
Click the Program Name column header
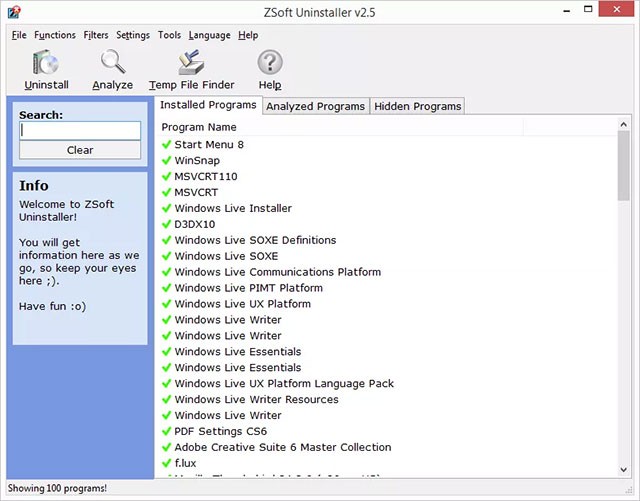198,127
